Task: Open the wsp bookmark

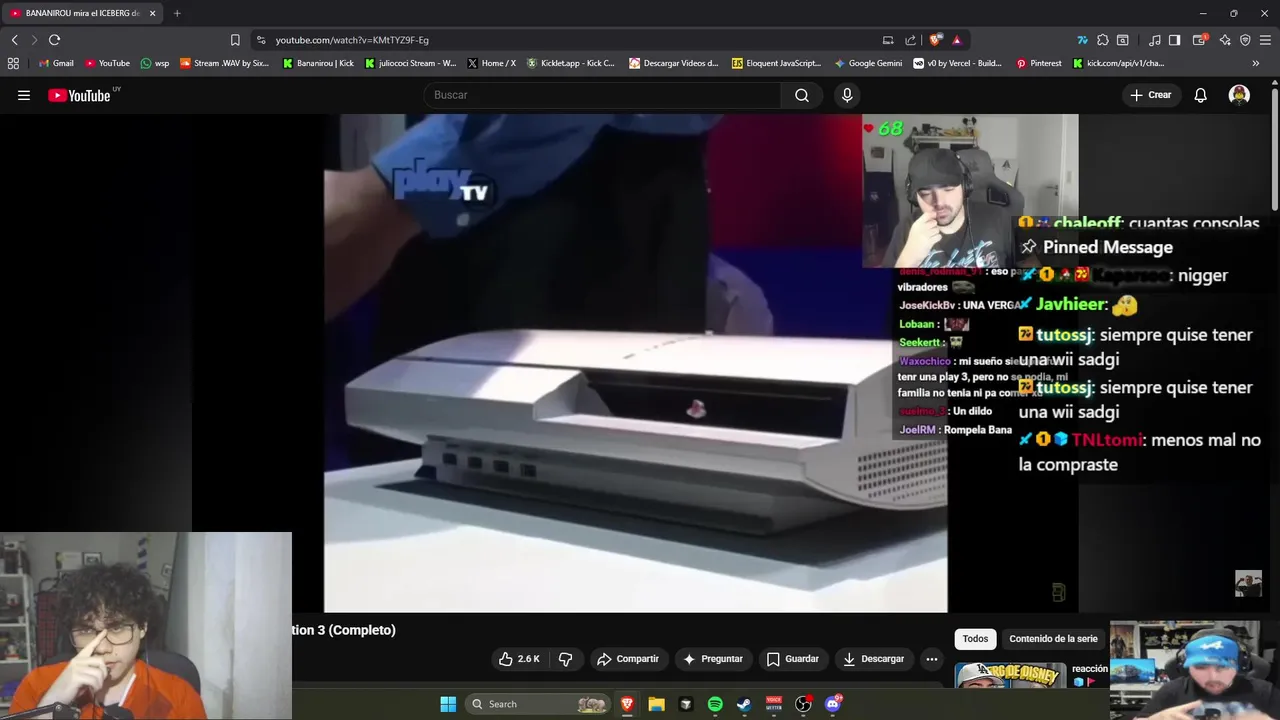Action: pyautogui.click(x=155, y=63)
